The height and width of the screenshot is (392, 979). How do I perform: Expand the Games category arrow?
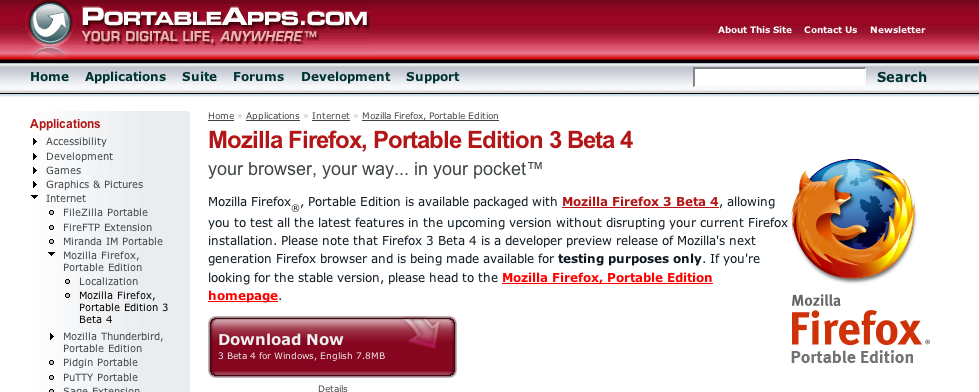36,170
